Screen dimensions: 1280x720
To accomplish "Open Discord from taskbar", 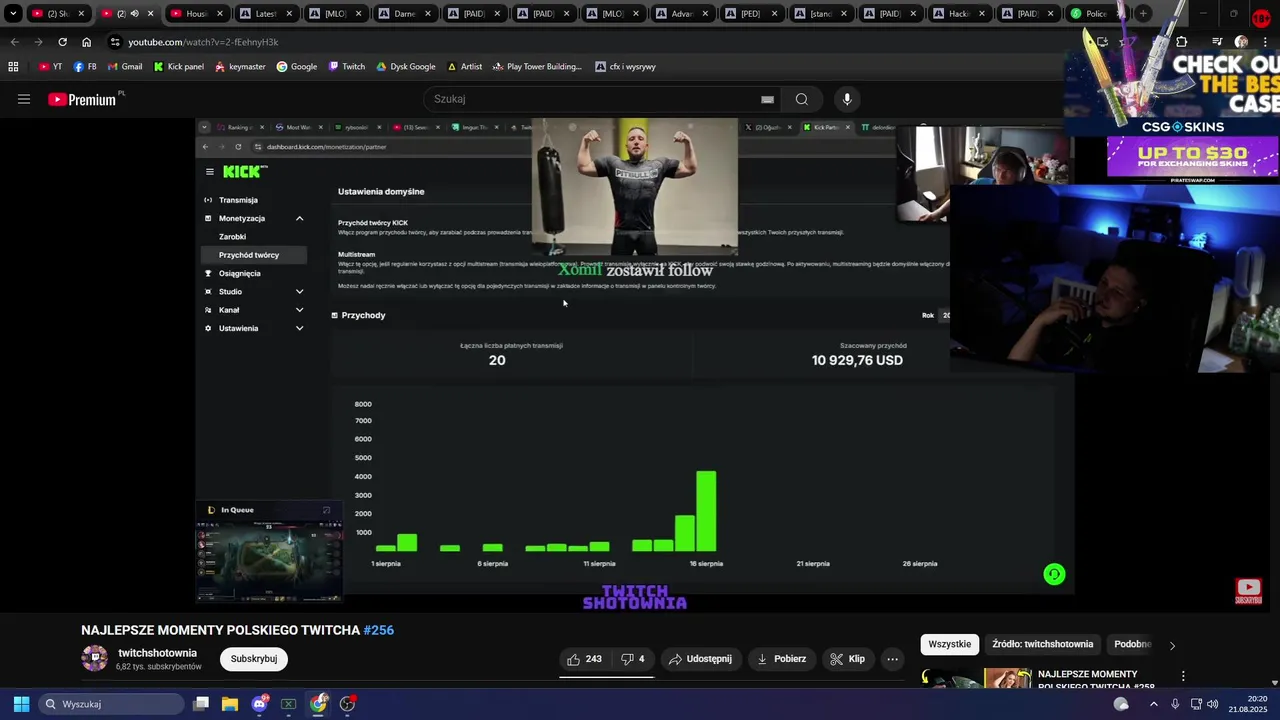I will (260, 704).
